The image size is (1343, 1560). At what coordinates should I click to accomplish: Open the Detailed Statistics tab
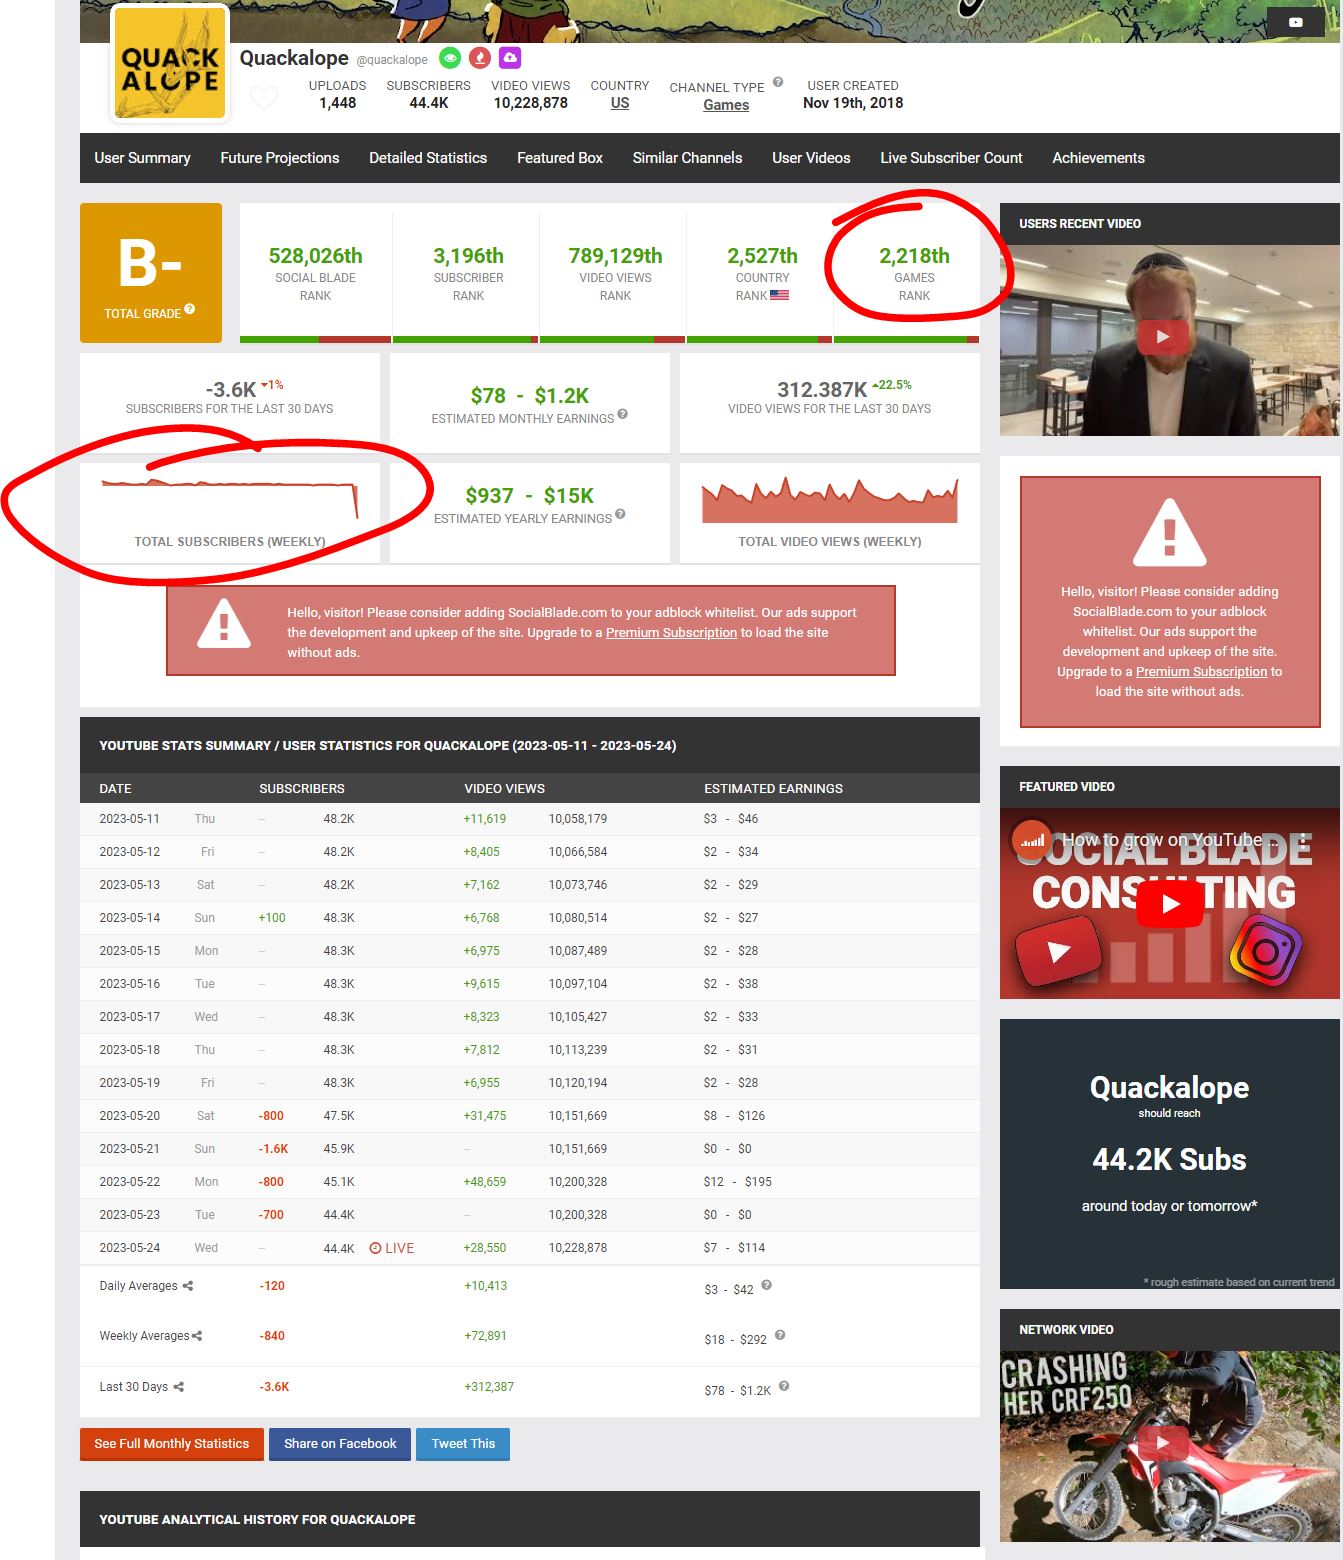pos(428,158)
